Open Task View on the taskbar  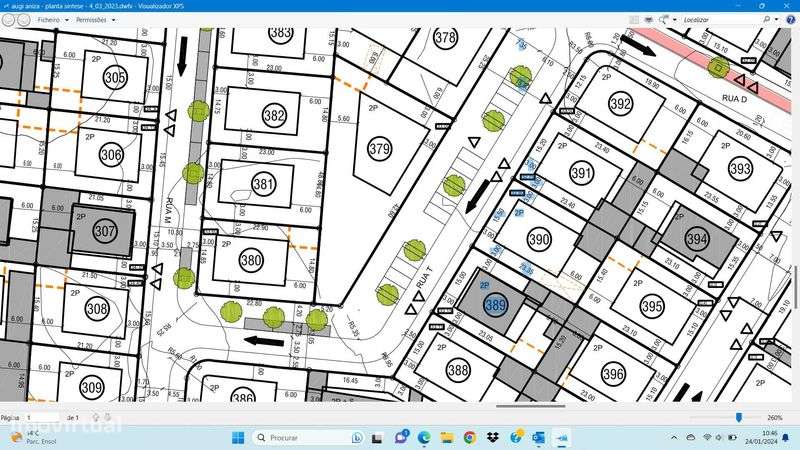[x=377, y=438]
